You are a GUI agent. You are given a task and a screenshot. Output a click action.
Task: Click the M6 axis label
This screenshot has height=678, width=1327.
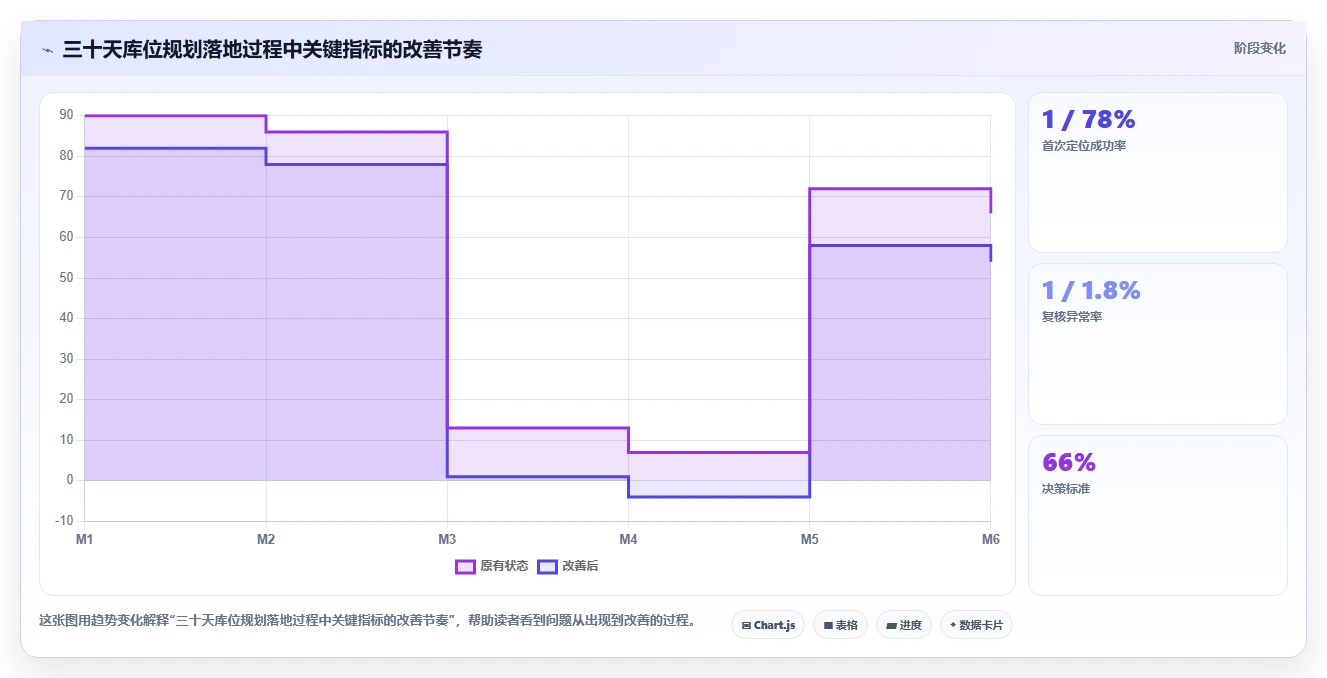[x=990, y=539]
